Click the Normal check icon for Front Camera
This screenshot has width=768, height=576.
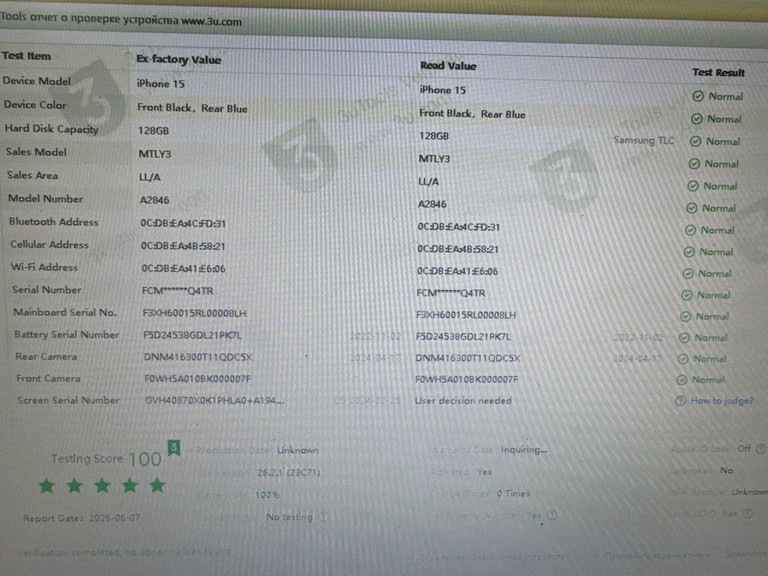[681, 380]
